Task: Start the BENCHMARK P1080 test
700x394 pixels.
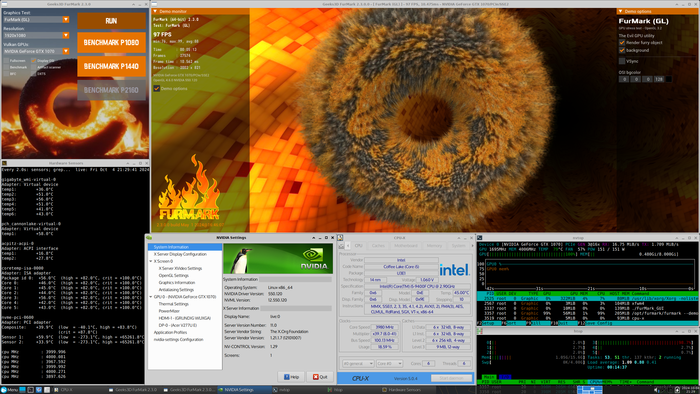Action: click(111, 42)
